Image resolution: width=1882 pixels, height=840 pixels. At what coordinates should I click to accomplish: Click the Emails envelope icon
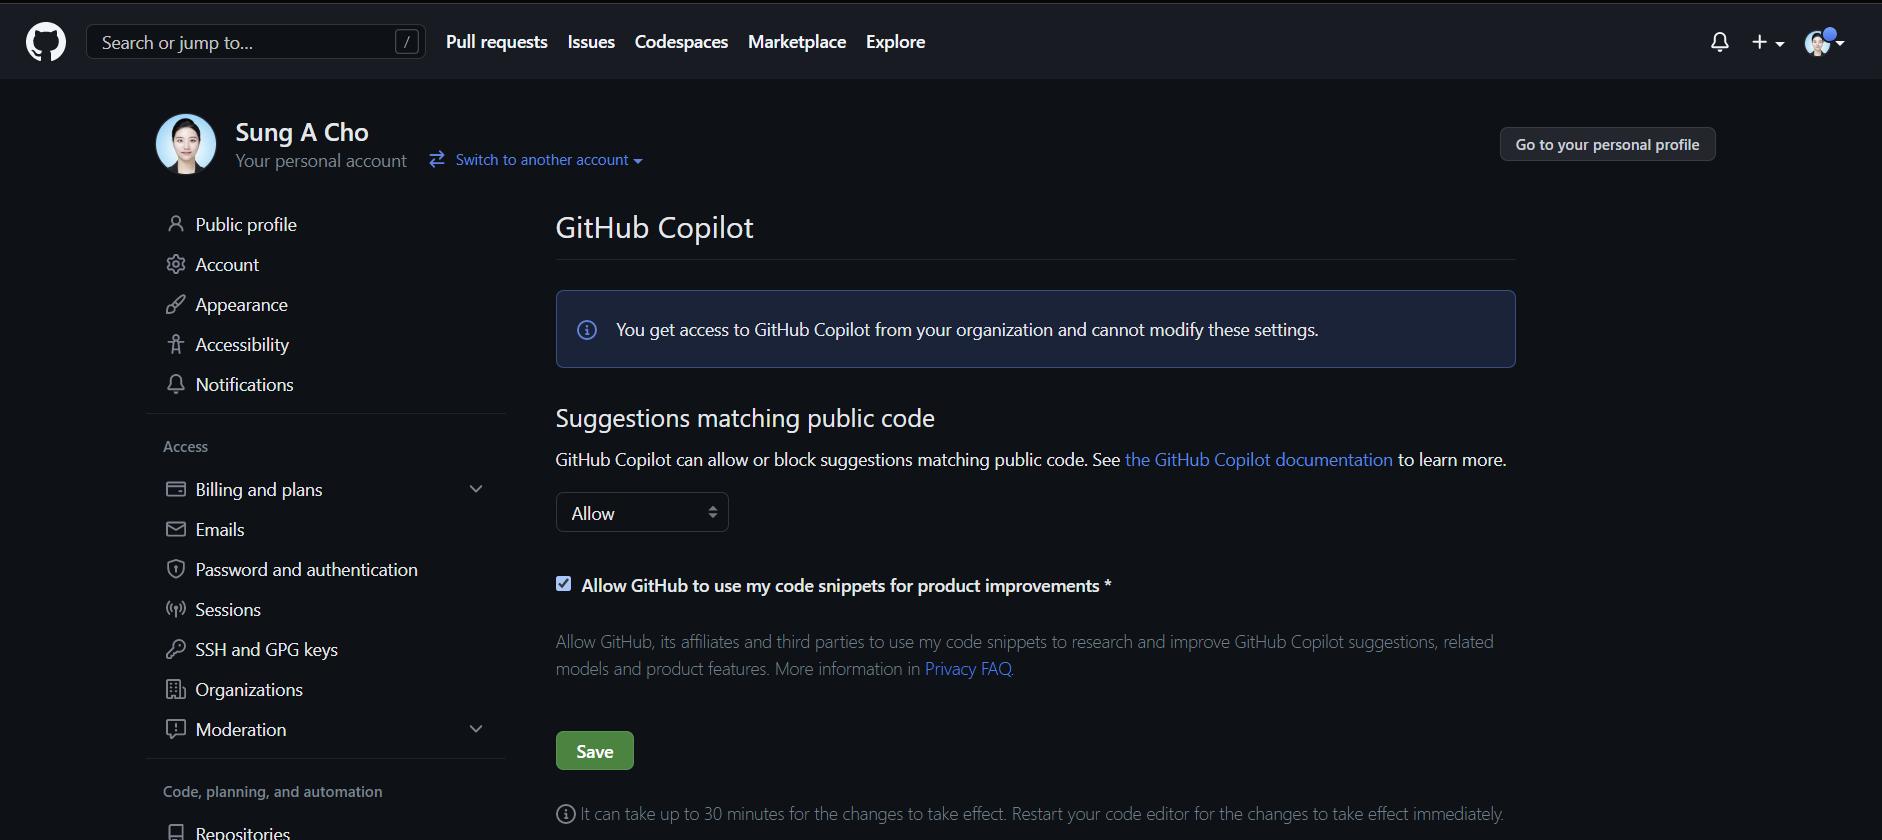176,529
